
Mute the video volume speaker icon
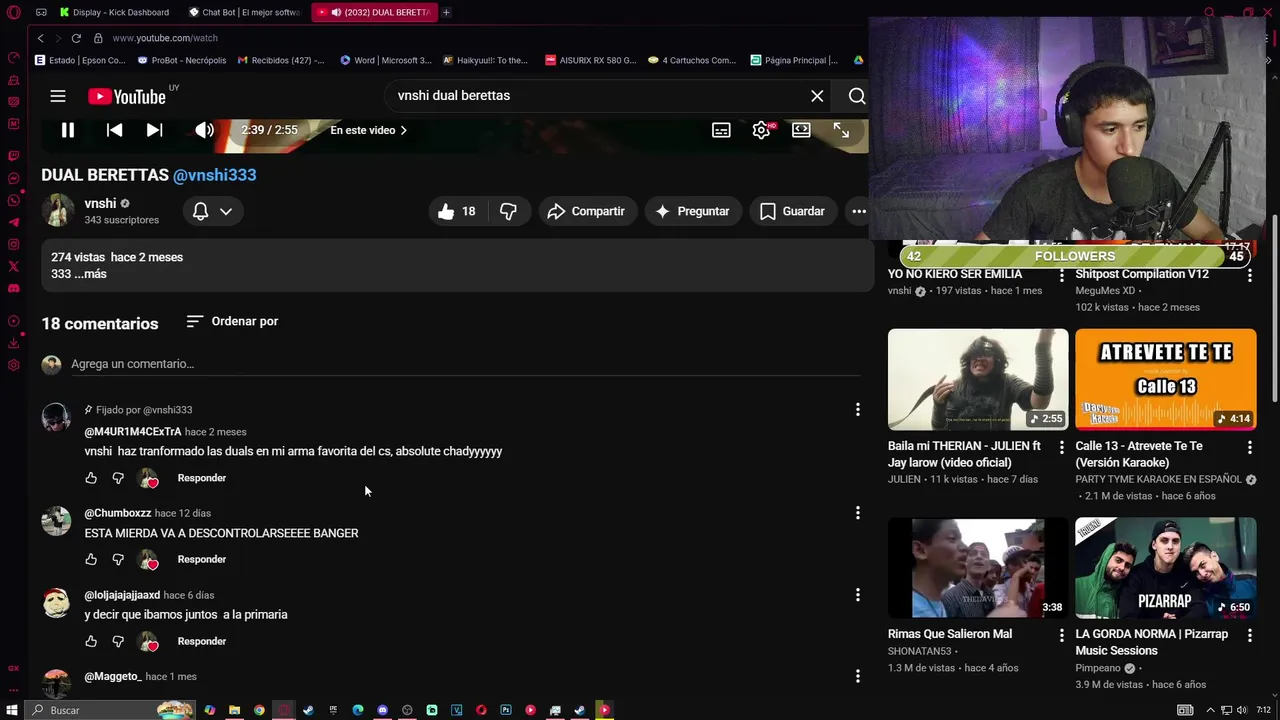tap(204, 130)
